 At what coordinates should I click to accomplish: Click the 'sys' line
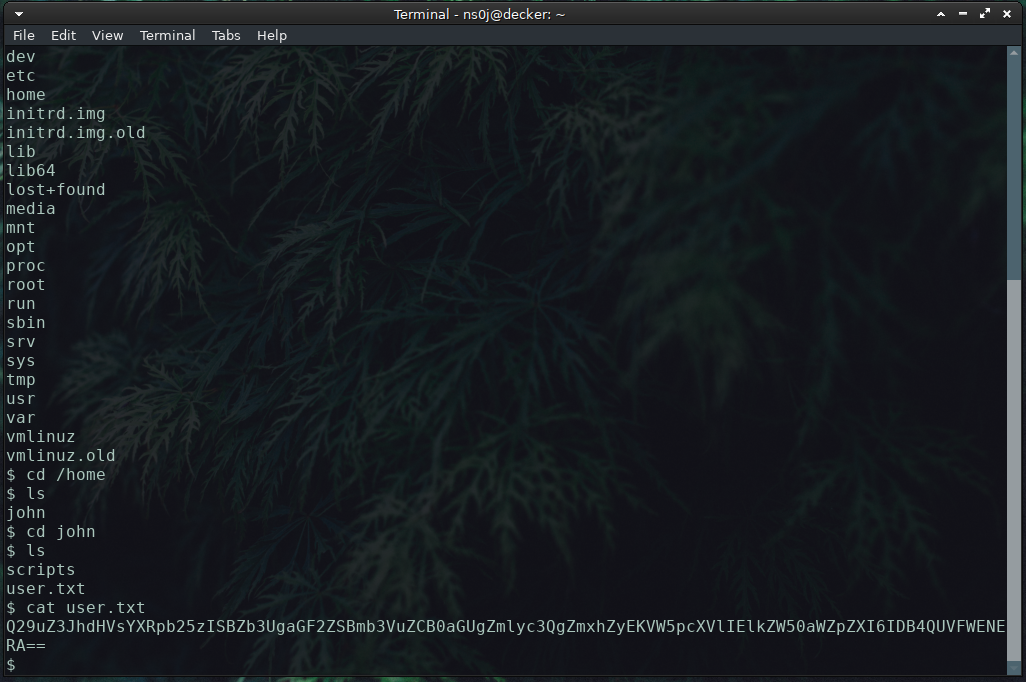pyautogui.click(x=20, y=361)
